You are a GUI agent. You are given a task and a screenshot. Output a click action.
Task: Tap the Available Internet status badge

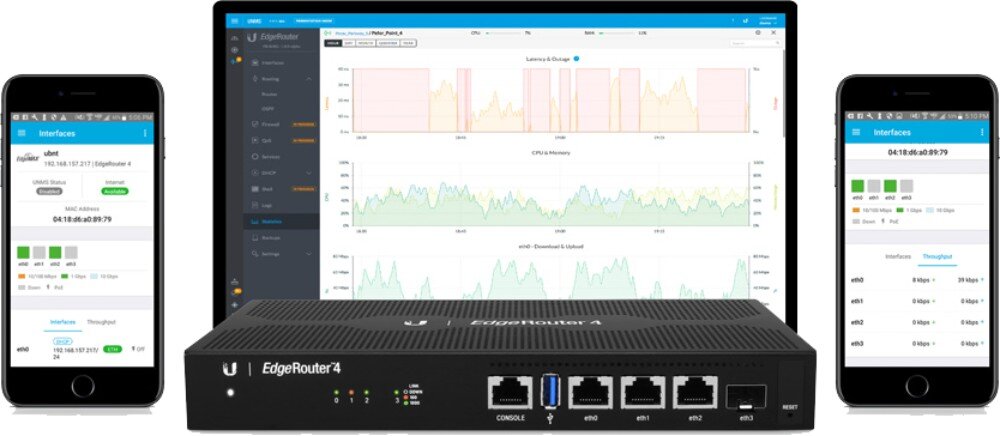[x=115, y=191]
